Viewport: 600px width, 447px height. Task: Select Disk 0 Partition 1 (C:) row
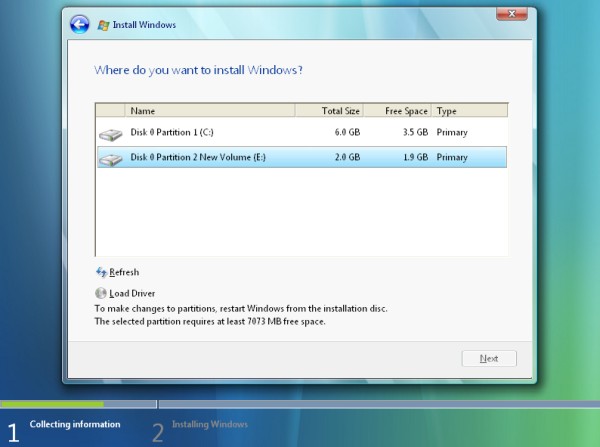coord(302,132)
